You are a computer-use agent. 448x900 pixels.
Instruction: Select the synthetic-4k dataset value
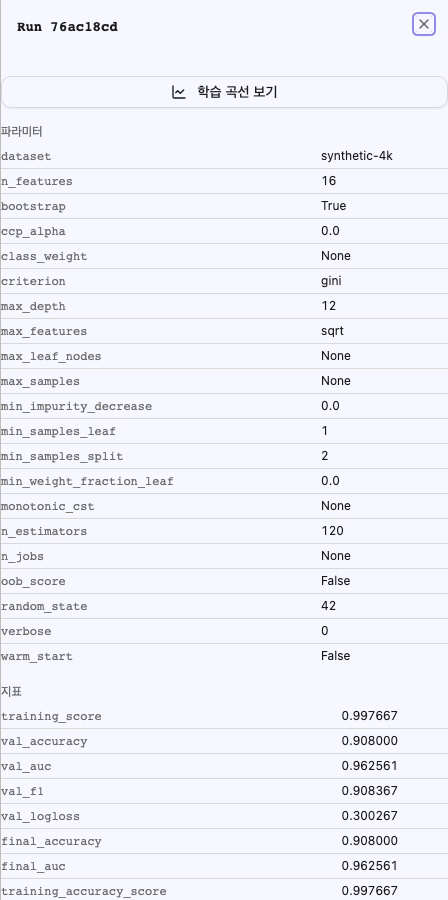coord(357,156)
